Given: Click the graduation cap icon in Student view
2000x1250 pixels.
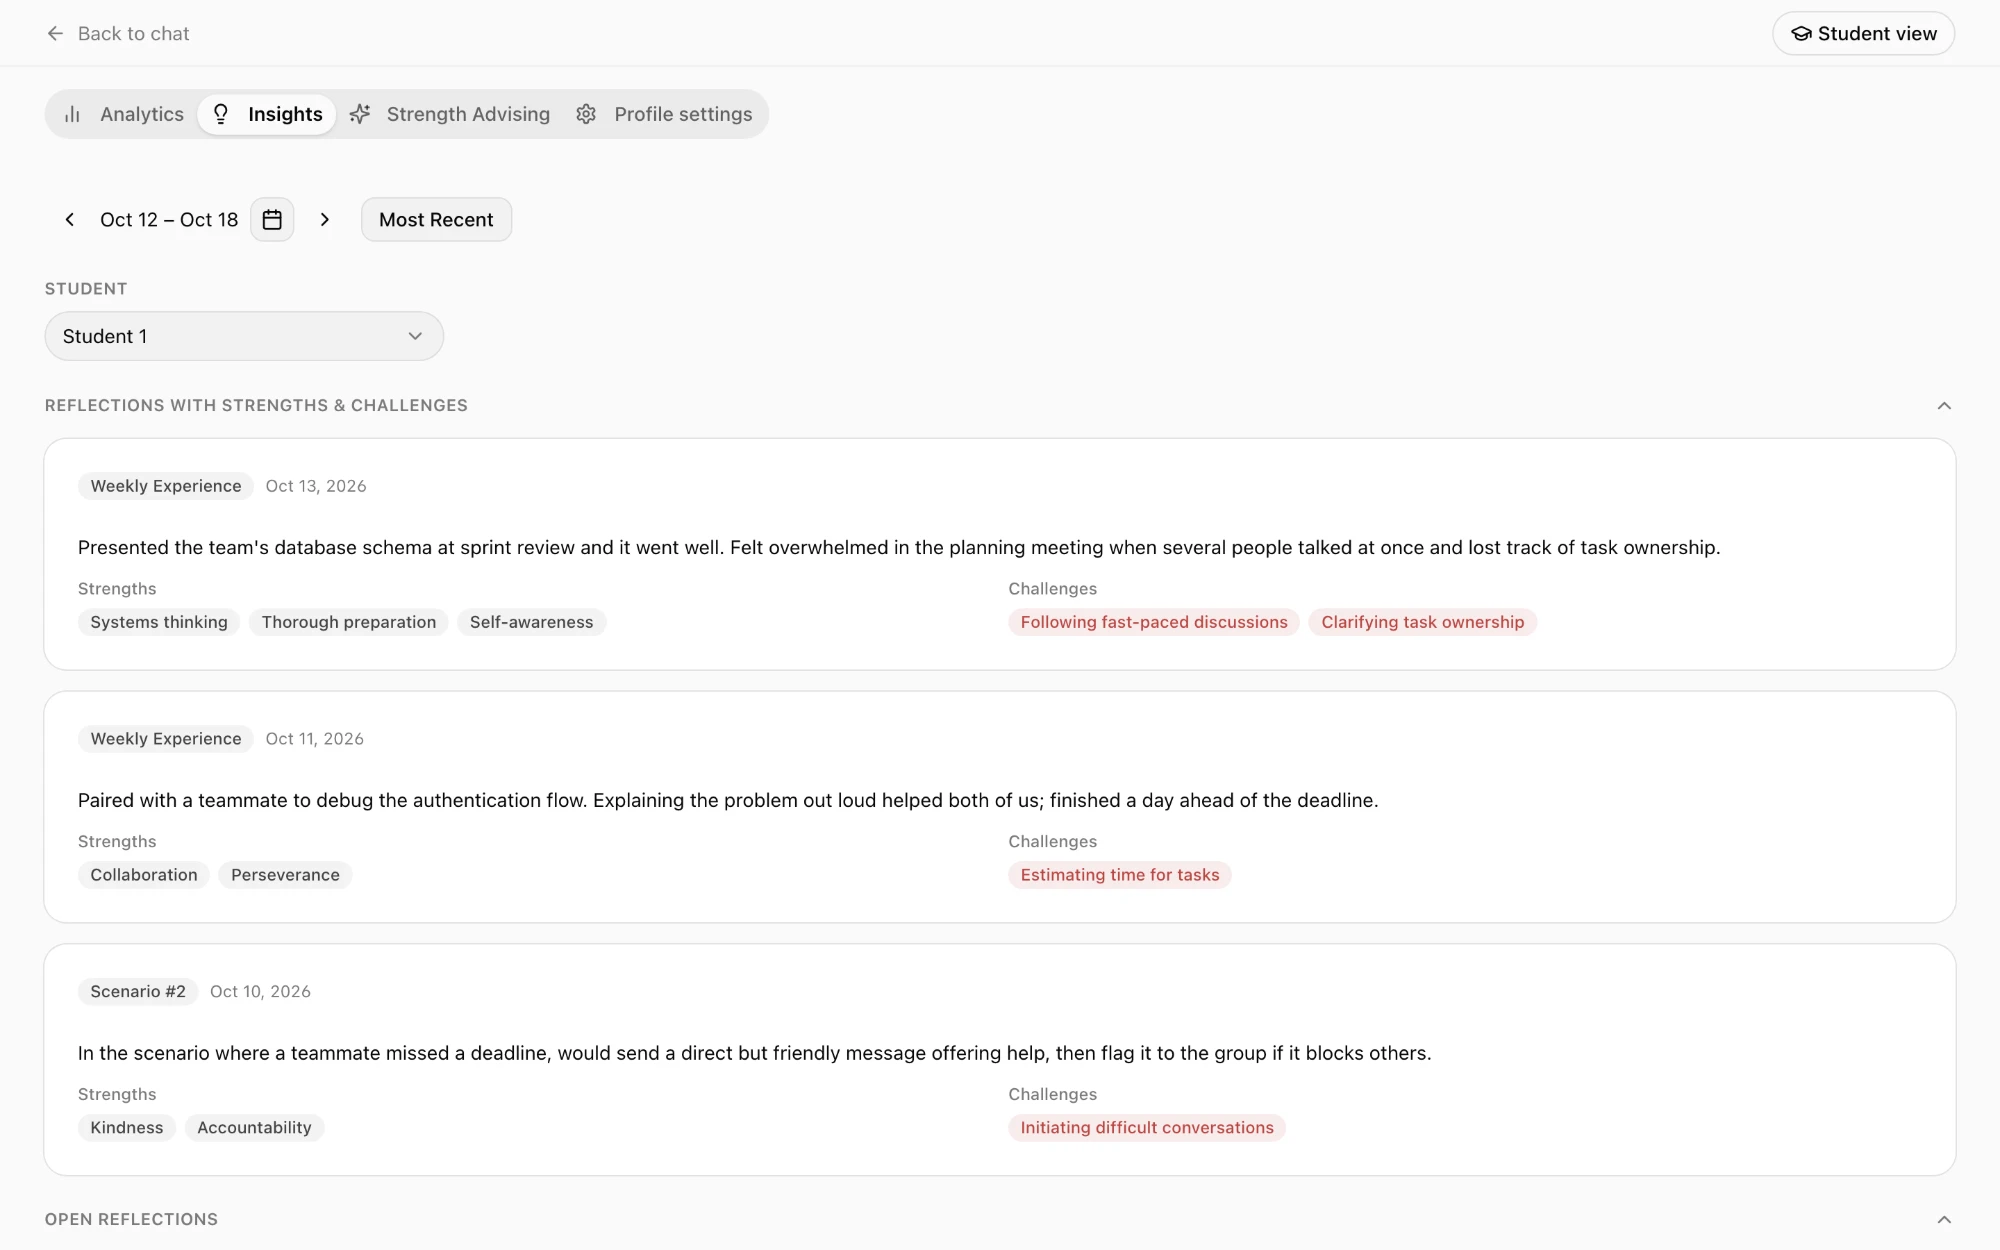Looking at the screenshot, I should click(x=1801, y=34).
